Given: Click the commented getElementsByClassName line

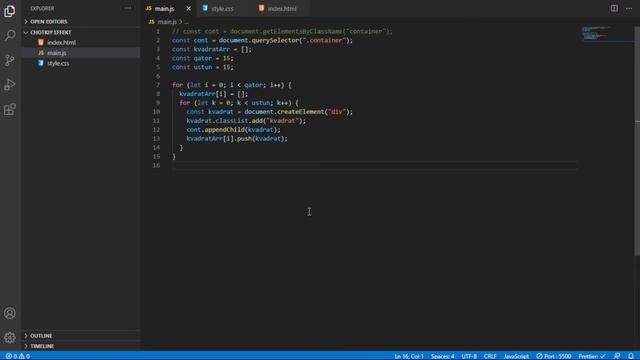Looking at the screenshot, I should coord(282,31).
